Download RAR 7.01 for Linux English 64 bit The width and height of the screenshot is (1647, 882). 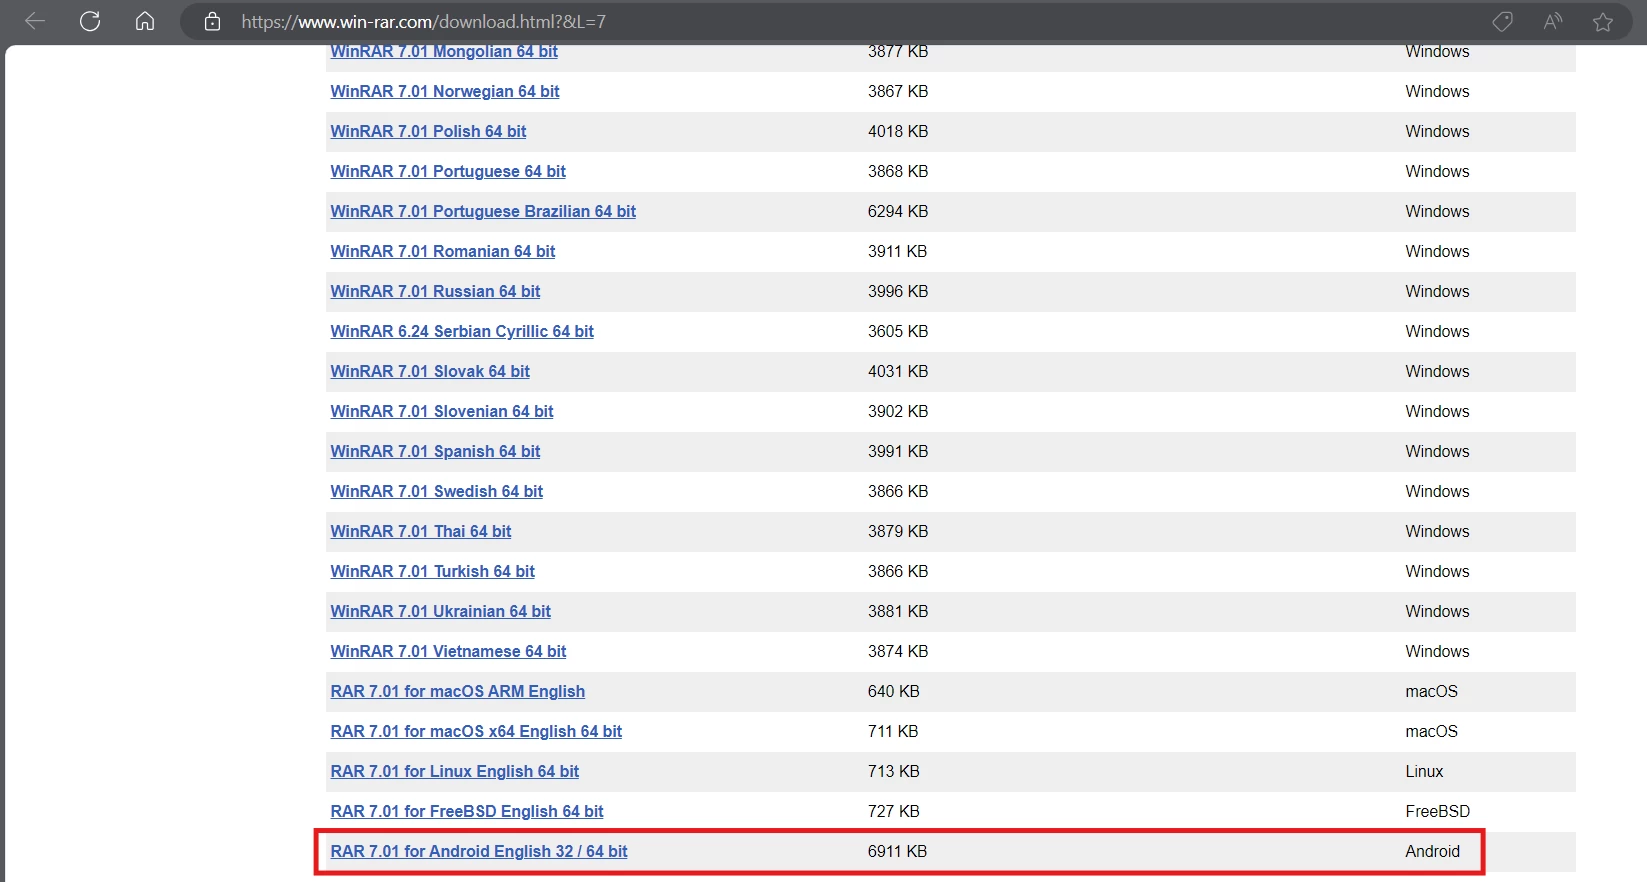pos(455,771)
